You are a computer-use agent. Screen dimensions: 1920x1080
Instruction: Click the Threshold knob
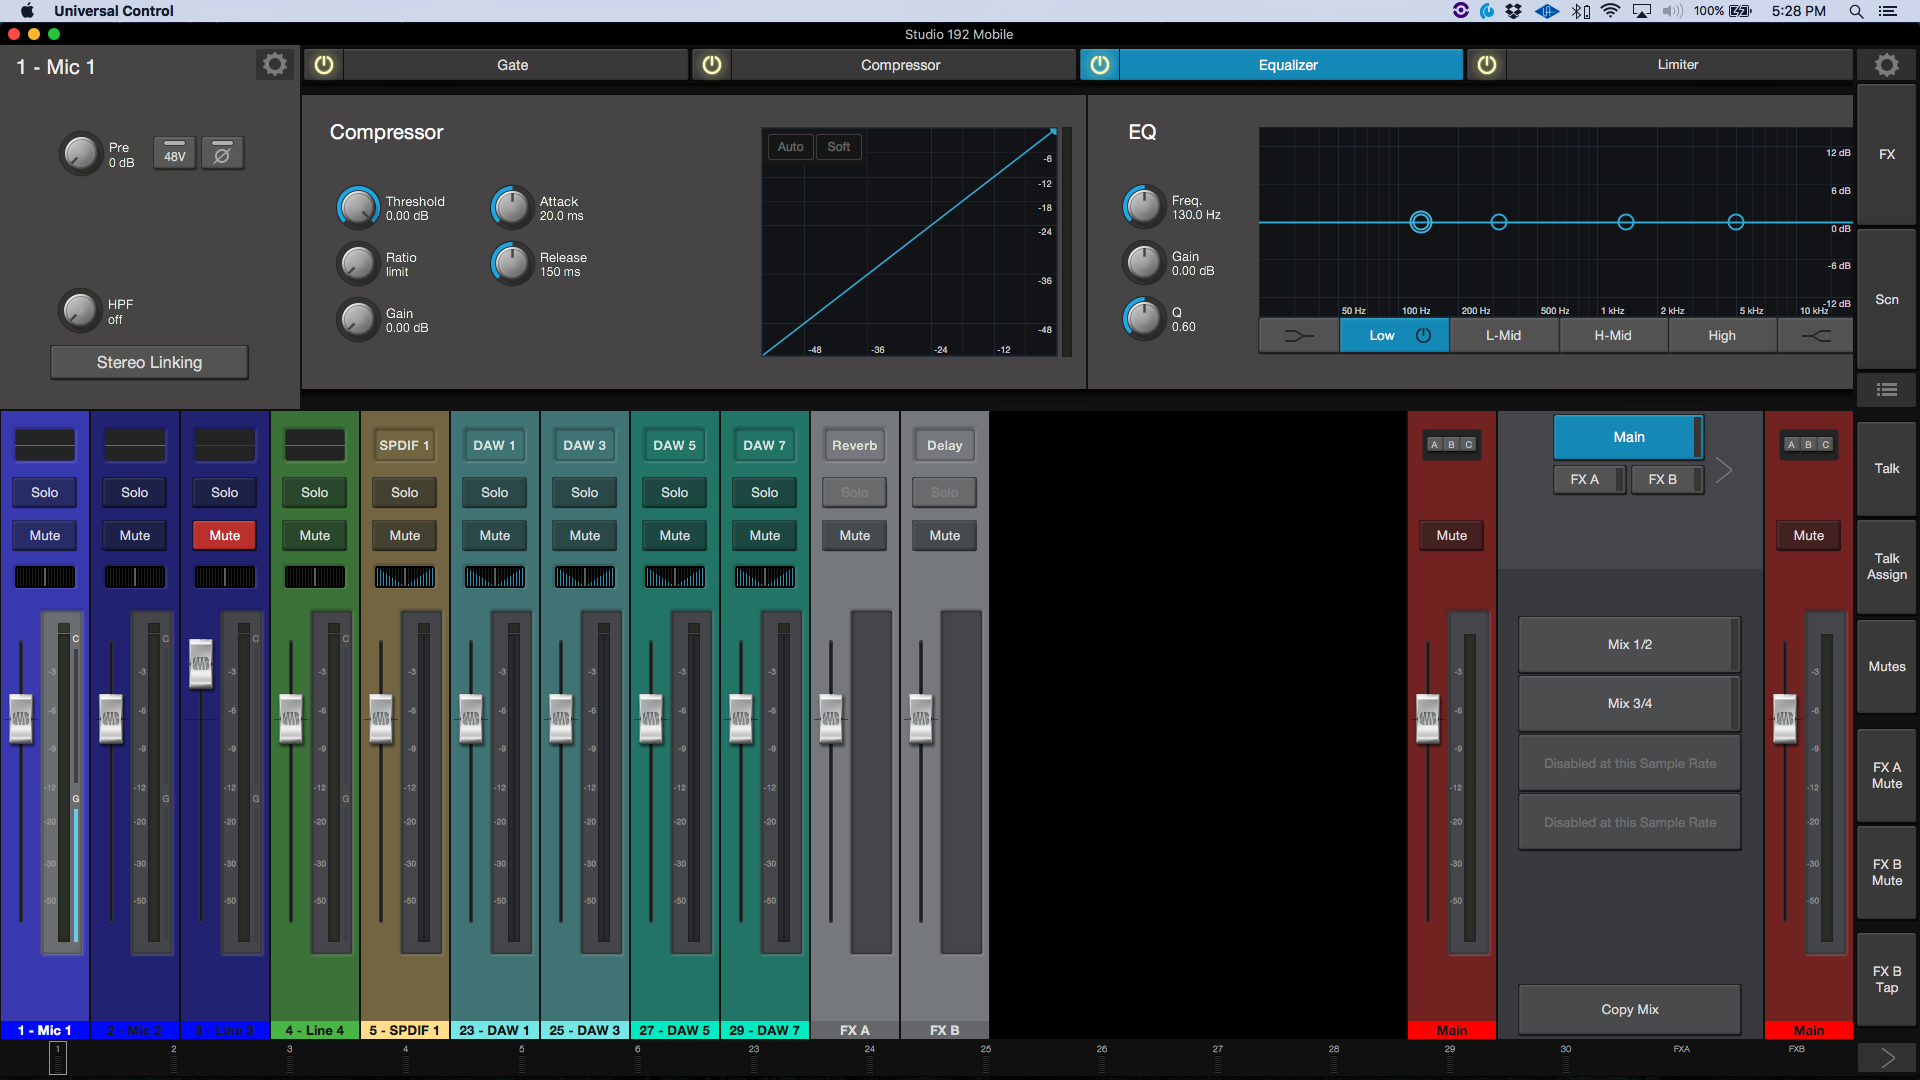click(358, 208)
